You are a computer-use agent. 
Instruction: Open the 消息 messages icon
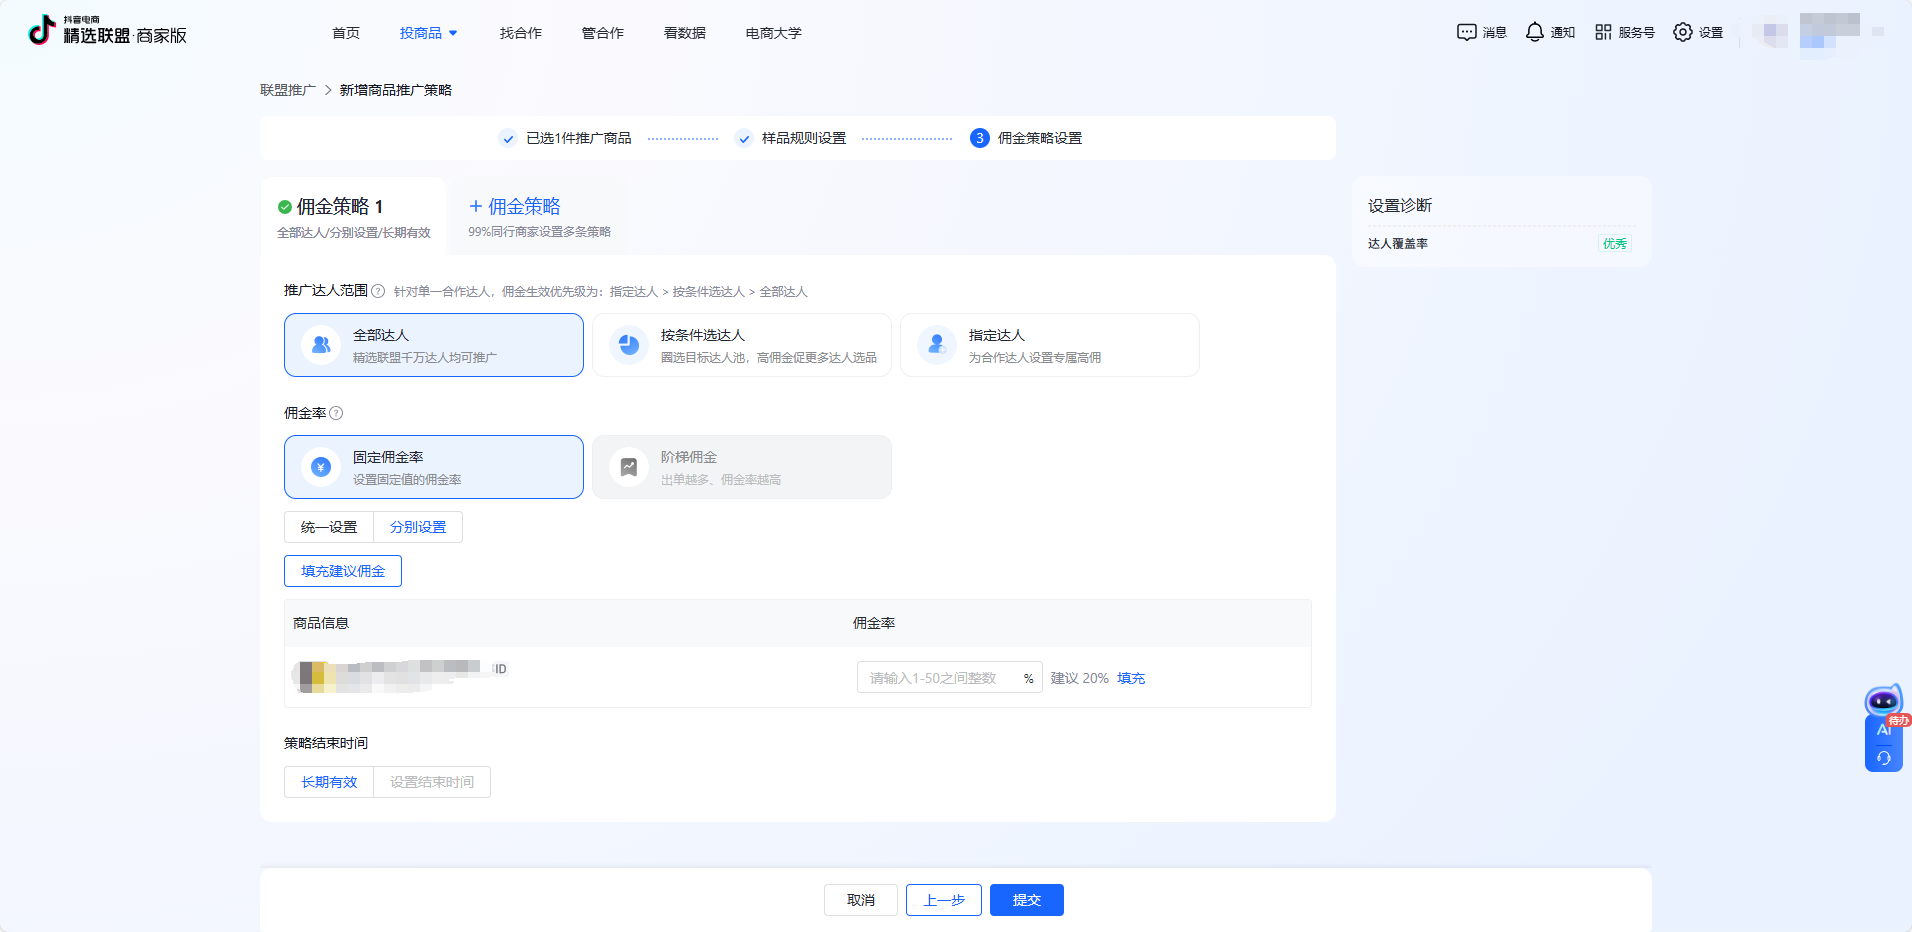point(1466,32)
